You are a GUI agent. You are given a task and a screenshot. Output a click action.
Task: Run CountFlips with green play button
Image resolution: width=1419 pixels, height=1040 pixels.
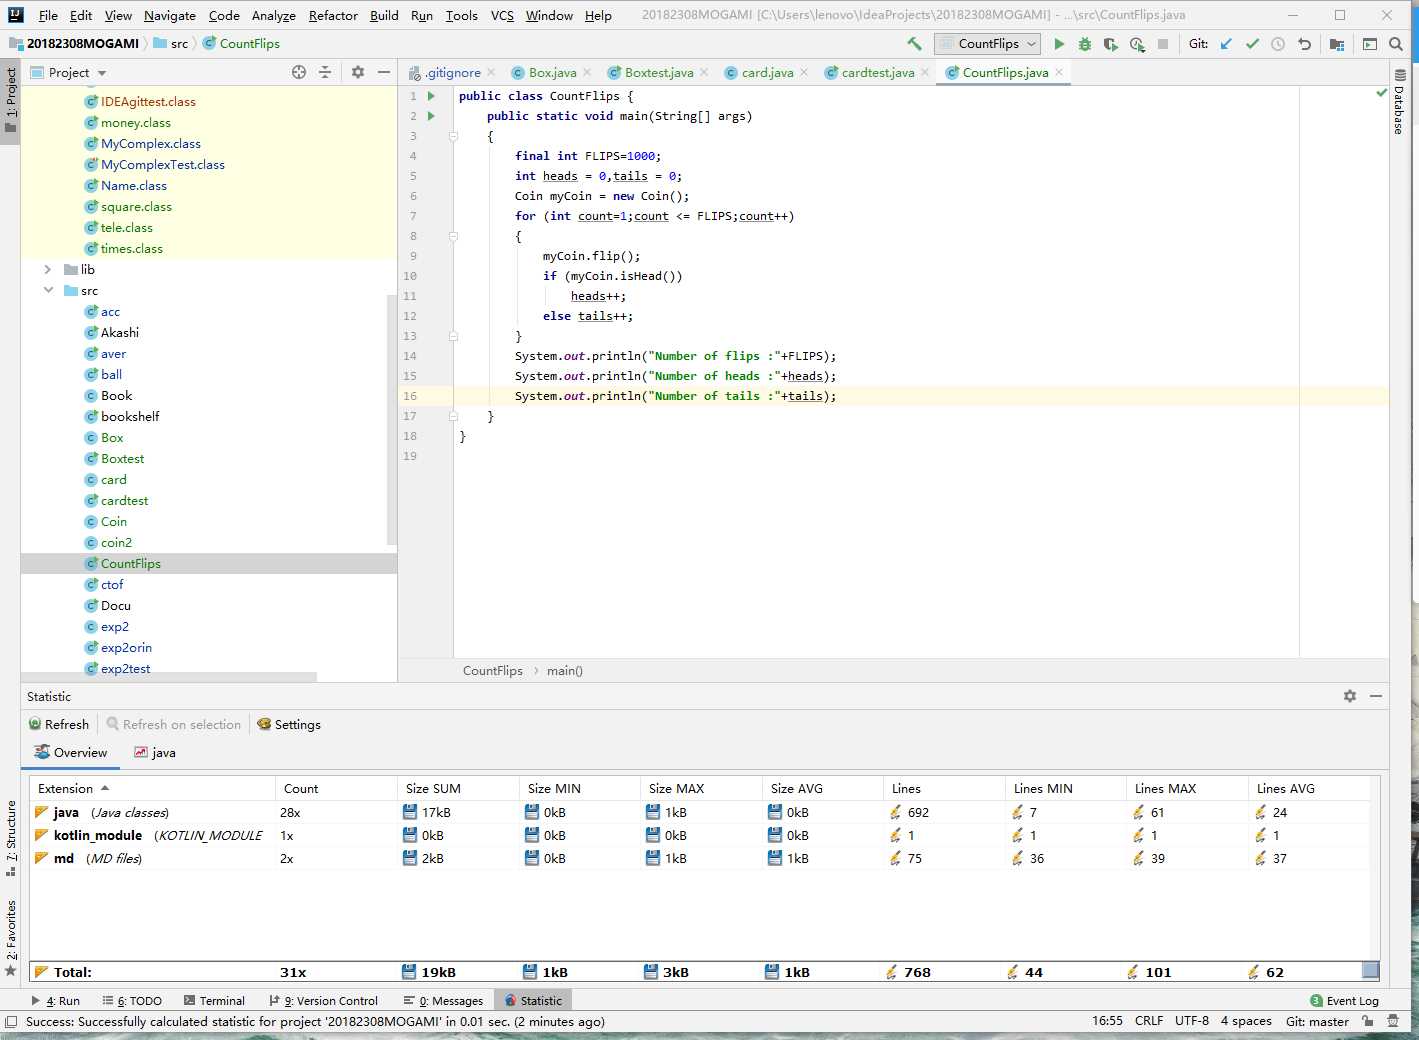click(1059, 44)
